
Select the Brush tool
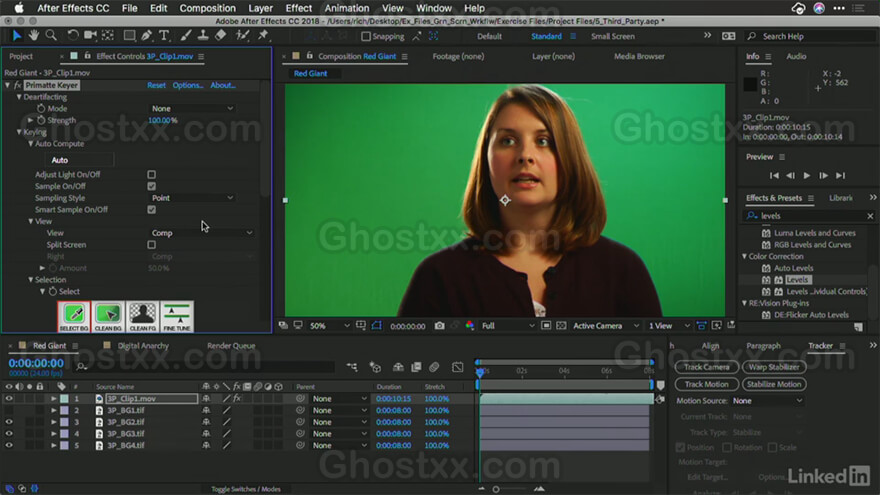pyautogui.click(x=186, y=36)
